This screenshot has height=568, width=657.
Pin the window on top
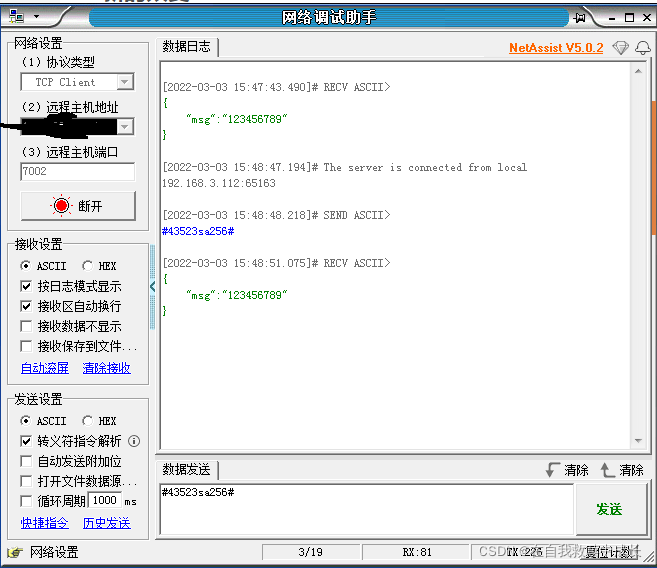[579, 18]
